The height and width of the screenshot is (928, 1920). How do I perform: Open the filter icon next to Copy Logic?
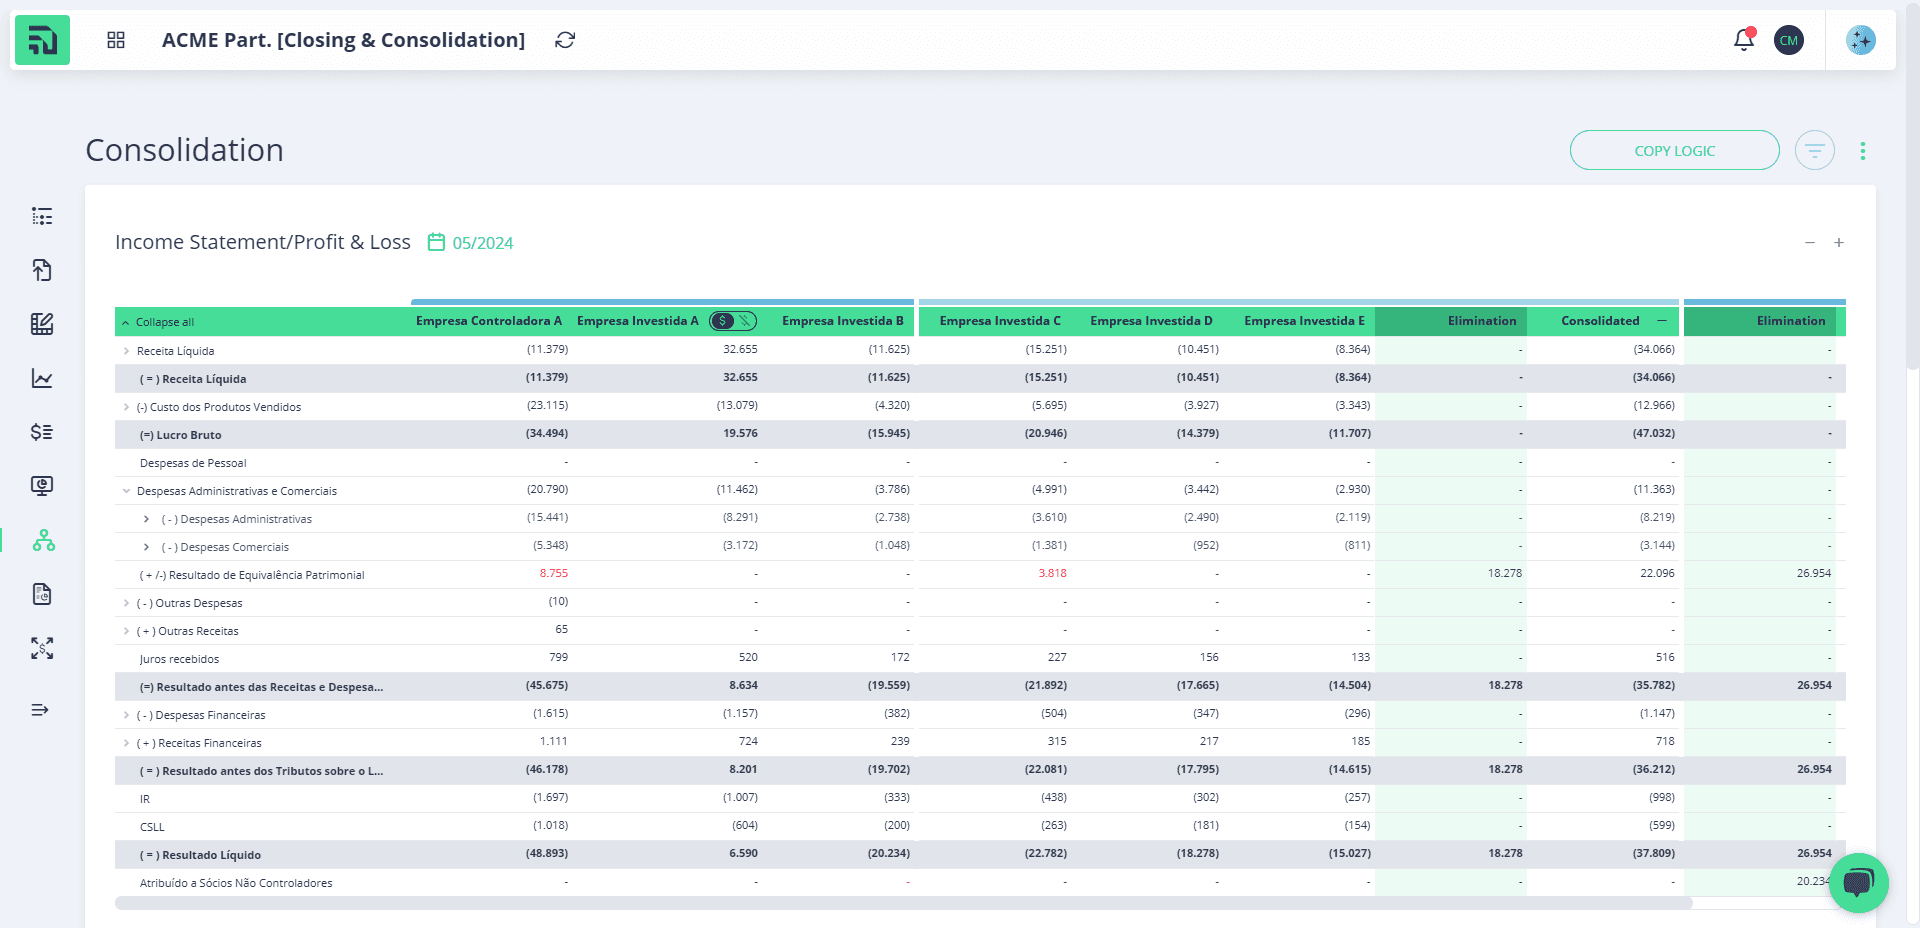(x=1815, y=150)
